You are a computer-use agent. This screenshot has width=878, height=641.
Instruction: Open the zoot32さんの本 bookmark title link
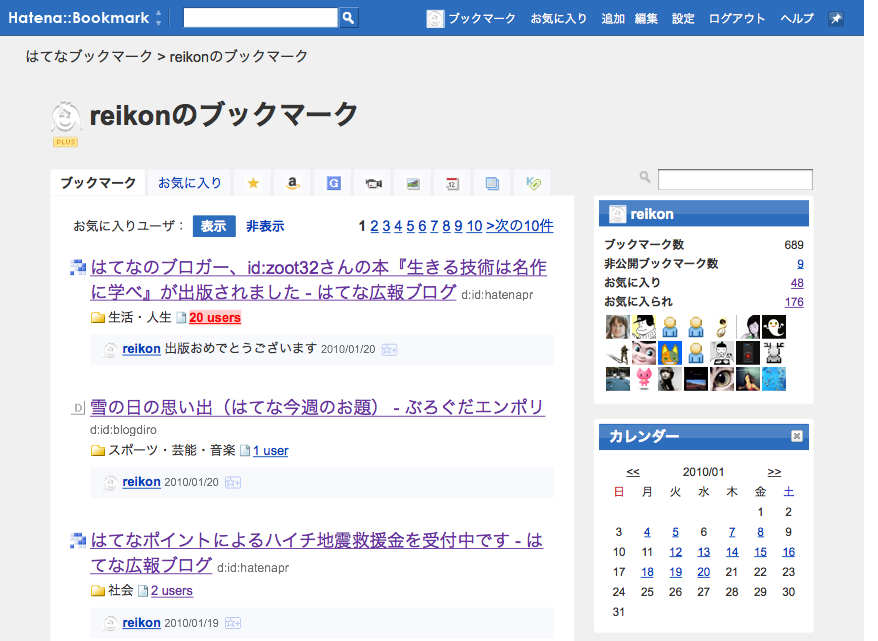pos(318,279)
